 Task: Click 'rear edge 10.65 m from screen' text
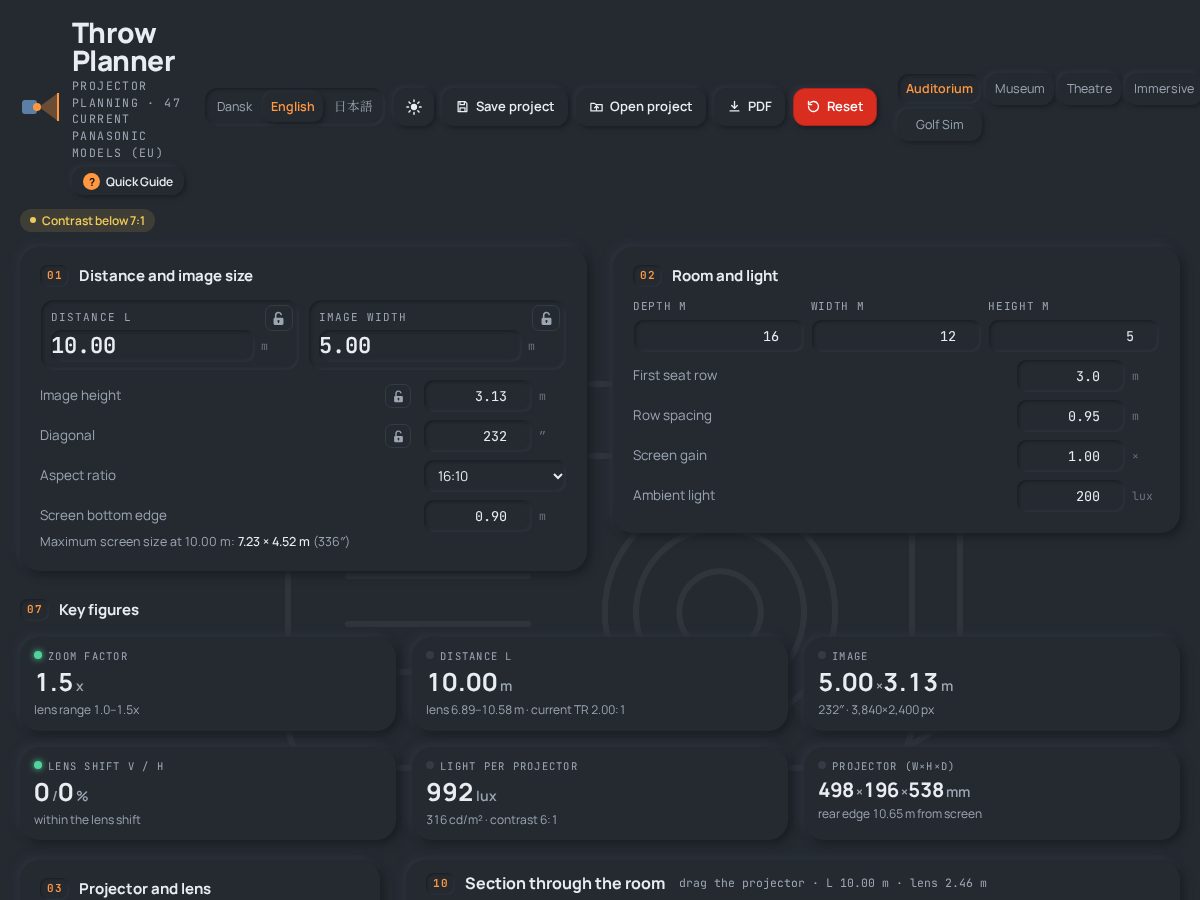point(900,814)
